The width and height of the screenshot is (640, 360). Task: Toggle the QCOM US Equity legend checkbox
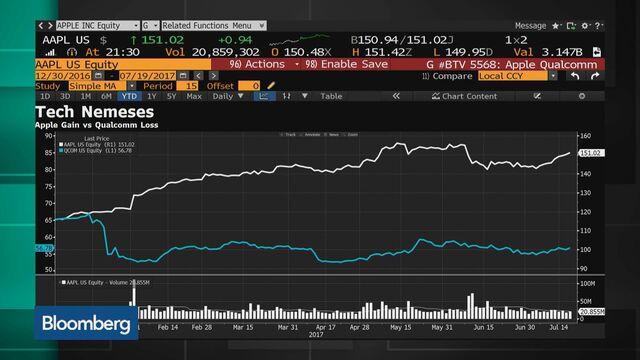(x=61, y=151)
